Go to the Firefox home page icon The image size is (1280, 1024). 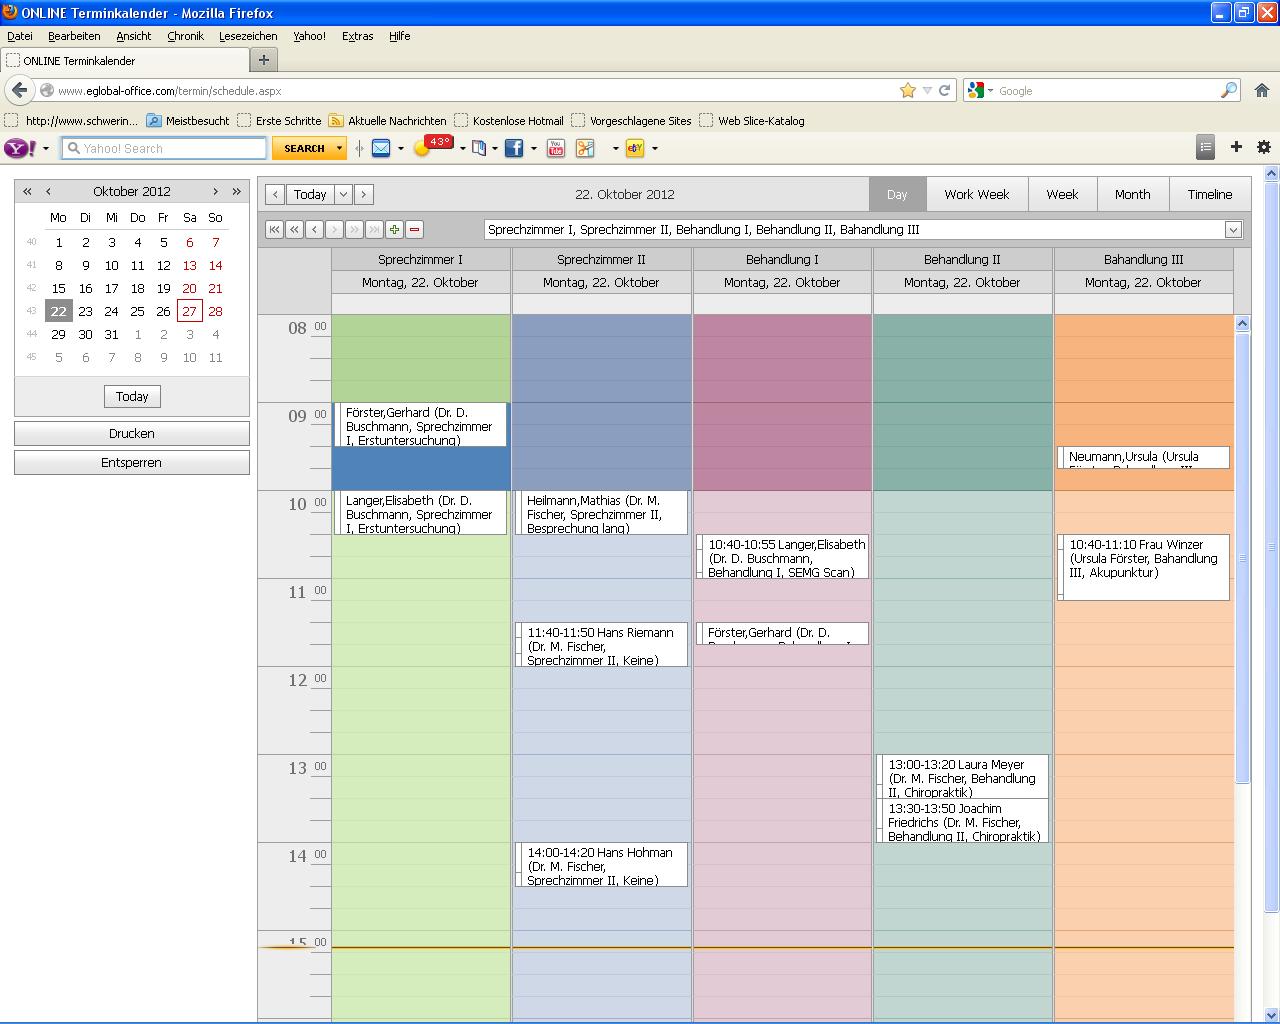point(1262,90)
